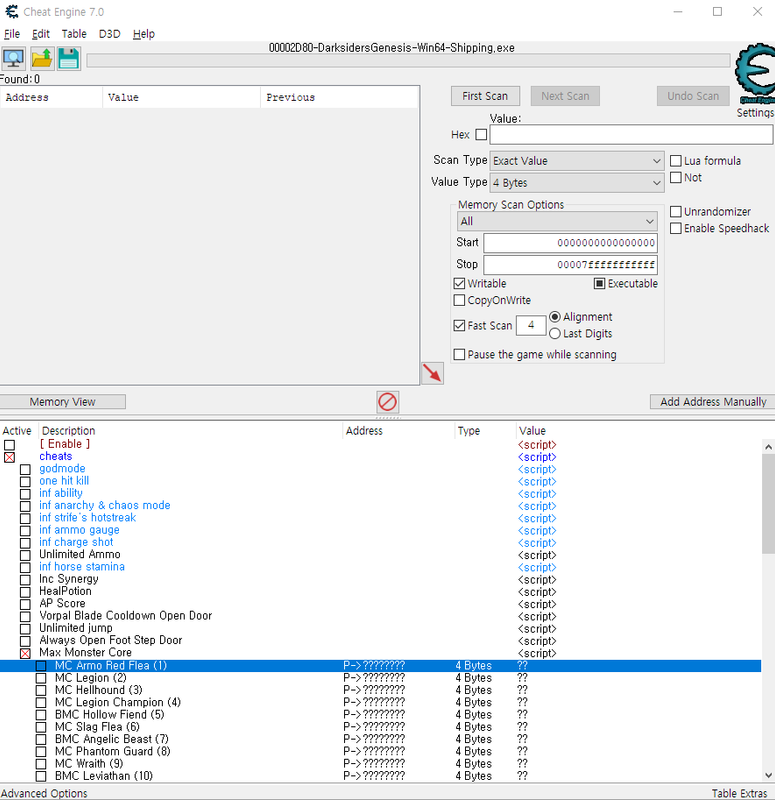
Task: Toggle the Hex checkbox
Action: tap(481, 135)
